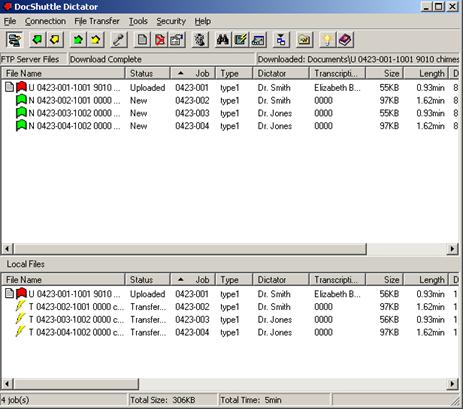
Task: Click the connect to server toolbar icon
Action: [x=14, y=40]
